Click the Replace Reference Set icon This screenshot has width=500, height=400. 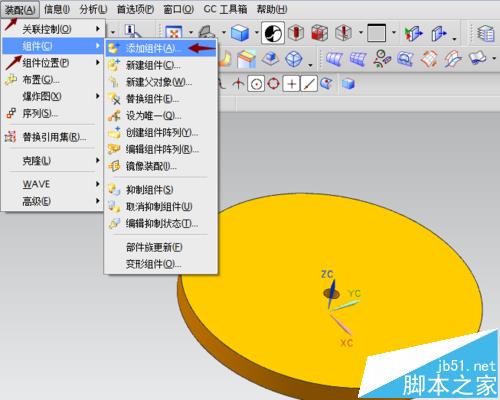(10, 137)
